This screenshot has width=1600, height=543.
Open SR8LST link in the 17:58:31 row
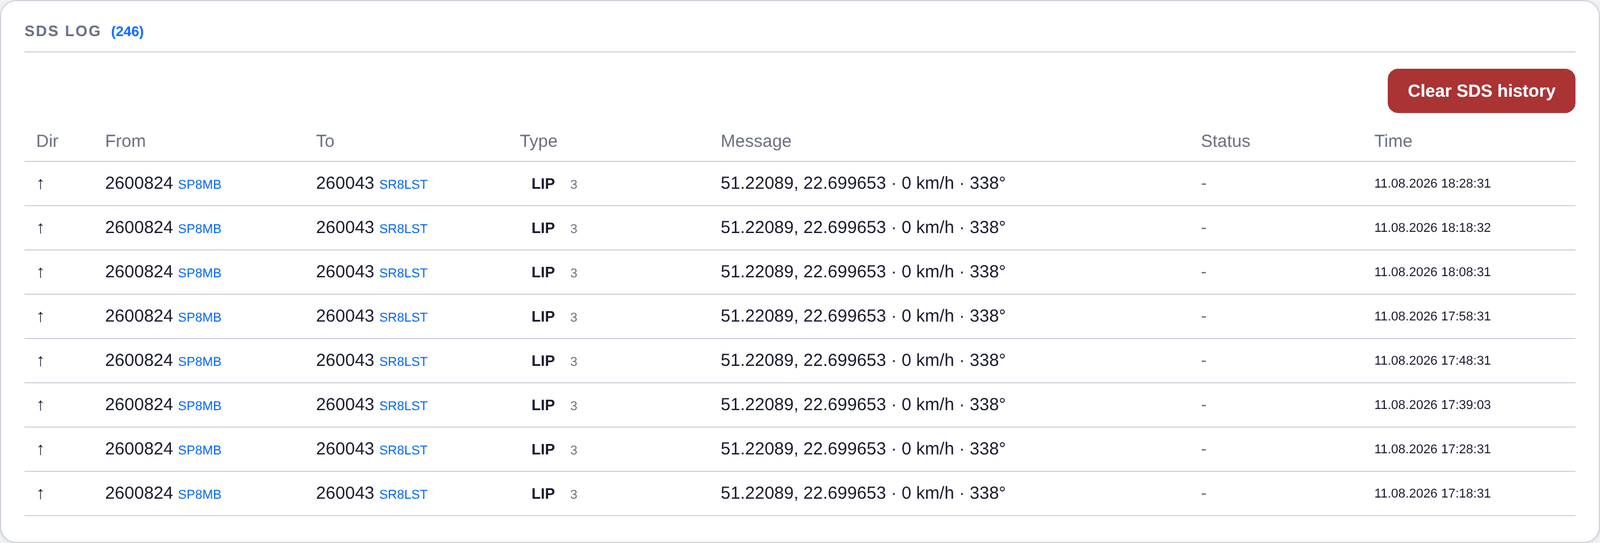[403, 318]
